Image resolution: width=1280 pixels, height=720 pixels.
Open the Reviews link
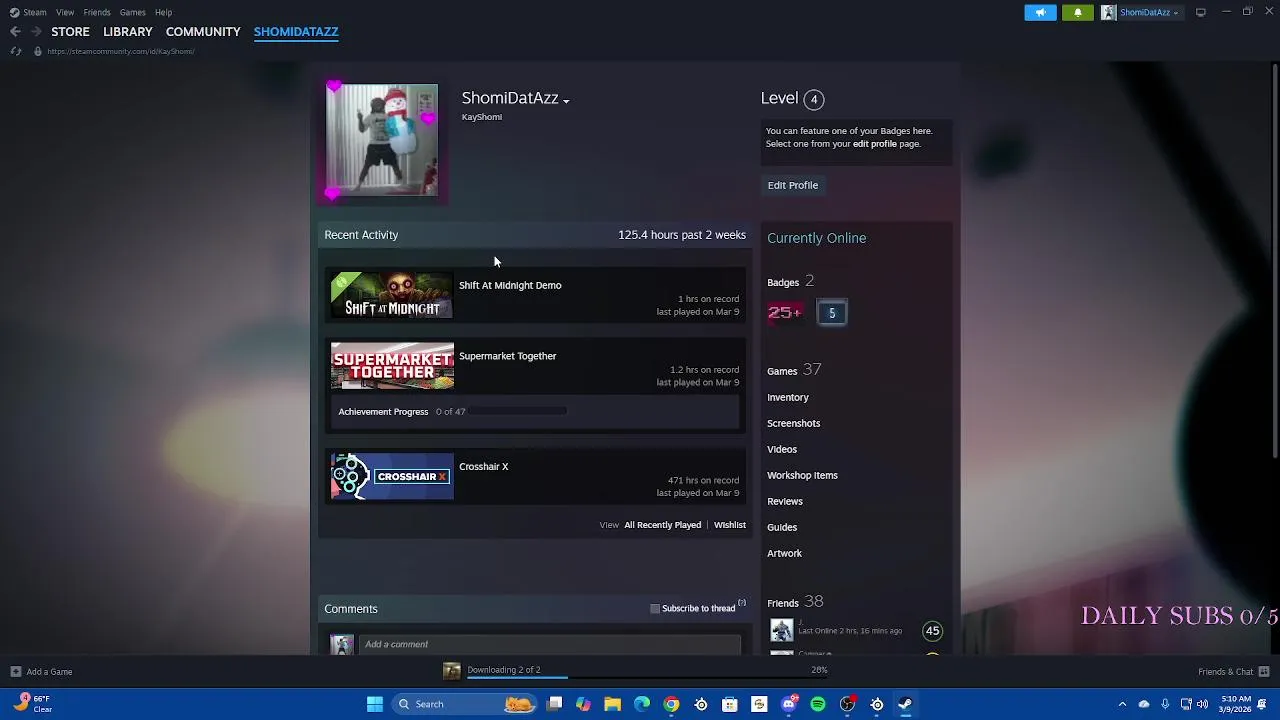pos(785,501)
